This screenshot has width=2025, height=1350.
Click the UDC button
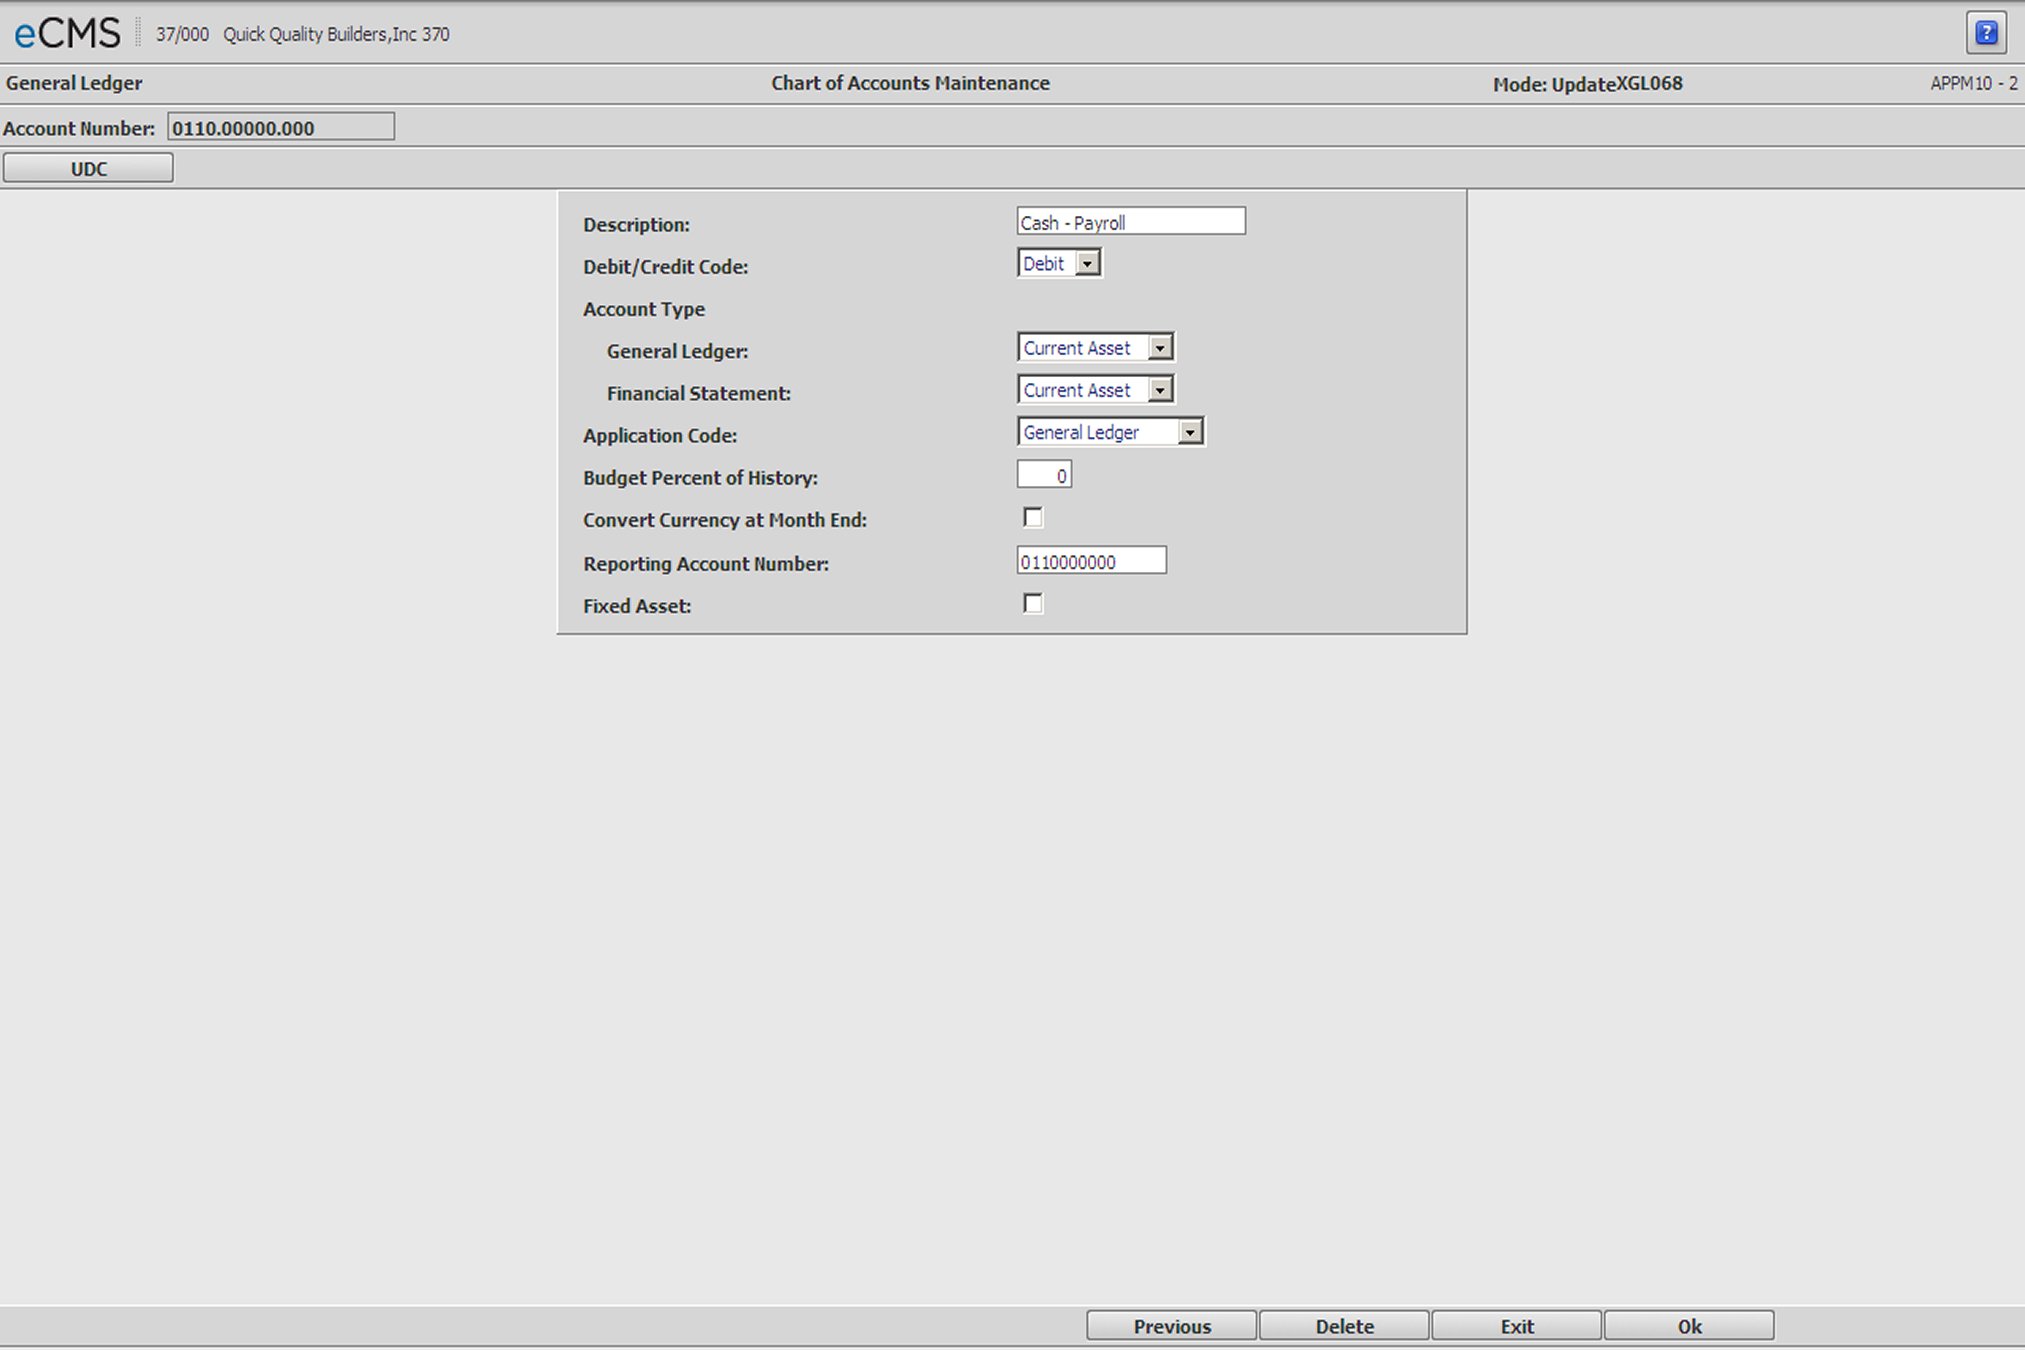88,168
